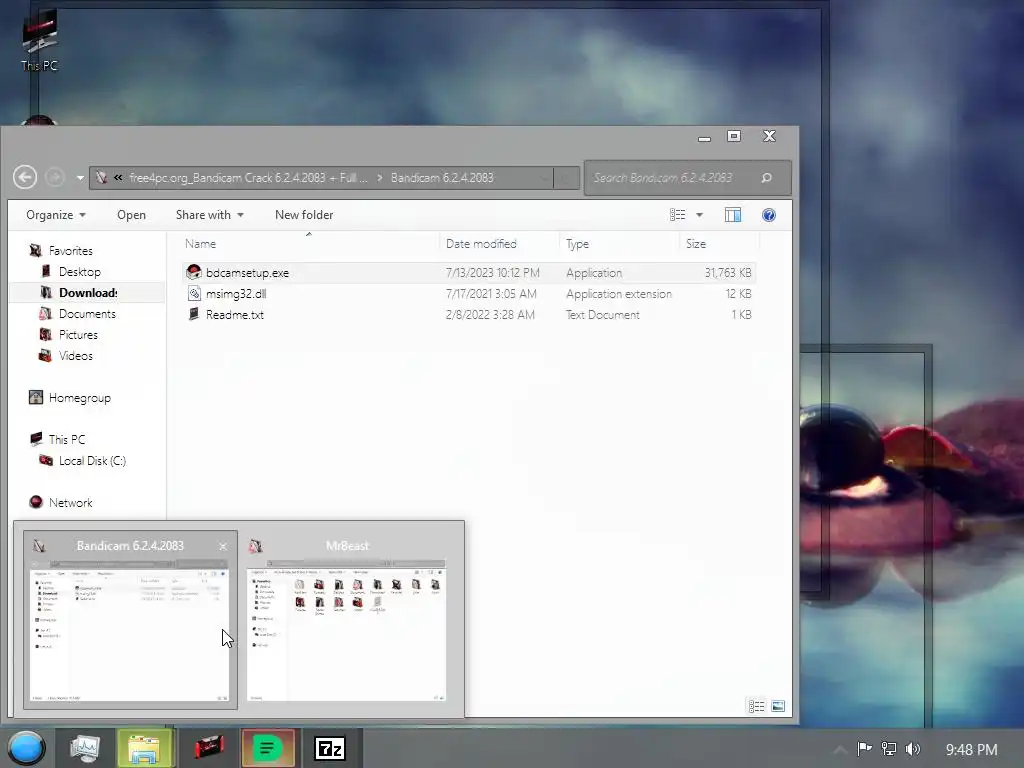Open Local Disk (C:) in navigation pane
1024x768 pixels.
92,460
